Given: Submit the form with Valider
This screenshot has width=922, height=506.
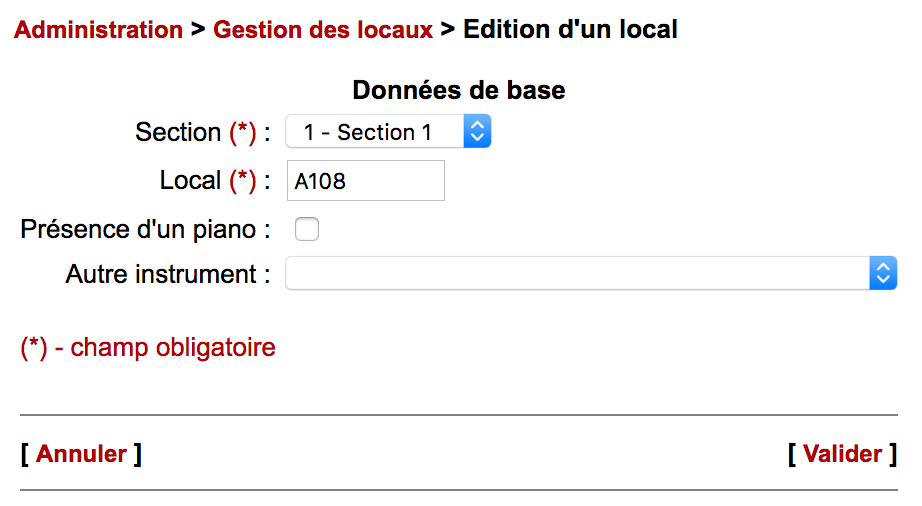Looking at the screenshot, I should click(842, 454).
